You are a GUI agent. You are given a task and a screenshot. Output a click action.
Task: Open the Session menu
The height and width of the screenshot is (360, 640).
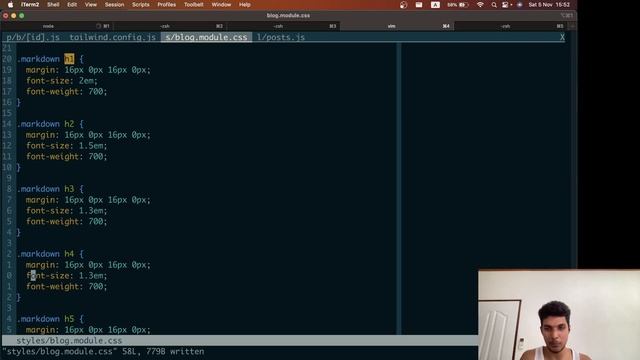114,5
